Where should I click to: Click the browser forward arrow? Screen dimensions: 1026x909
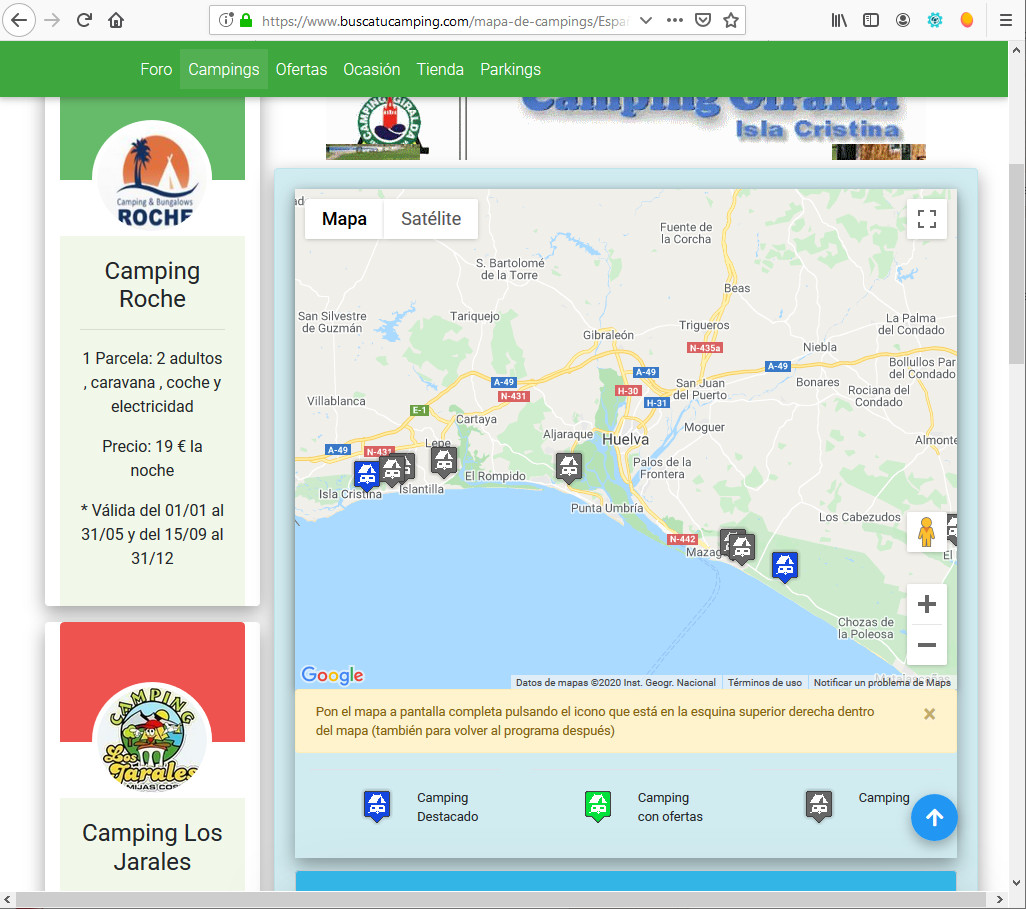(x=52, y=20)
